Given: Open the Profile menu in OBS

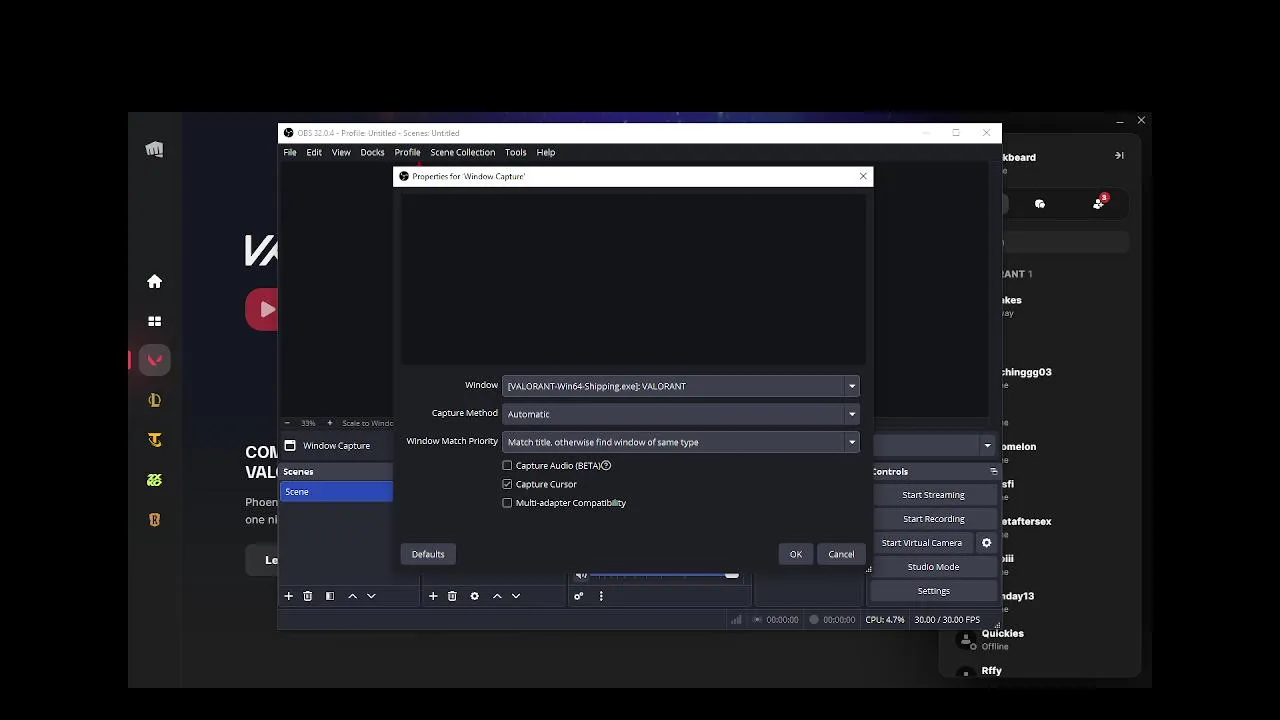Looking at the screenshot, I should click(407, 152).
